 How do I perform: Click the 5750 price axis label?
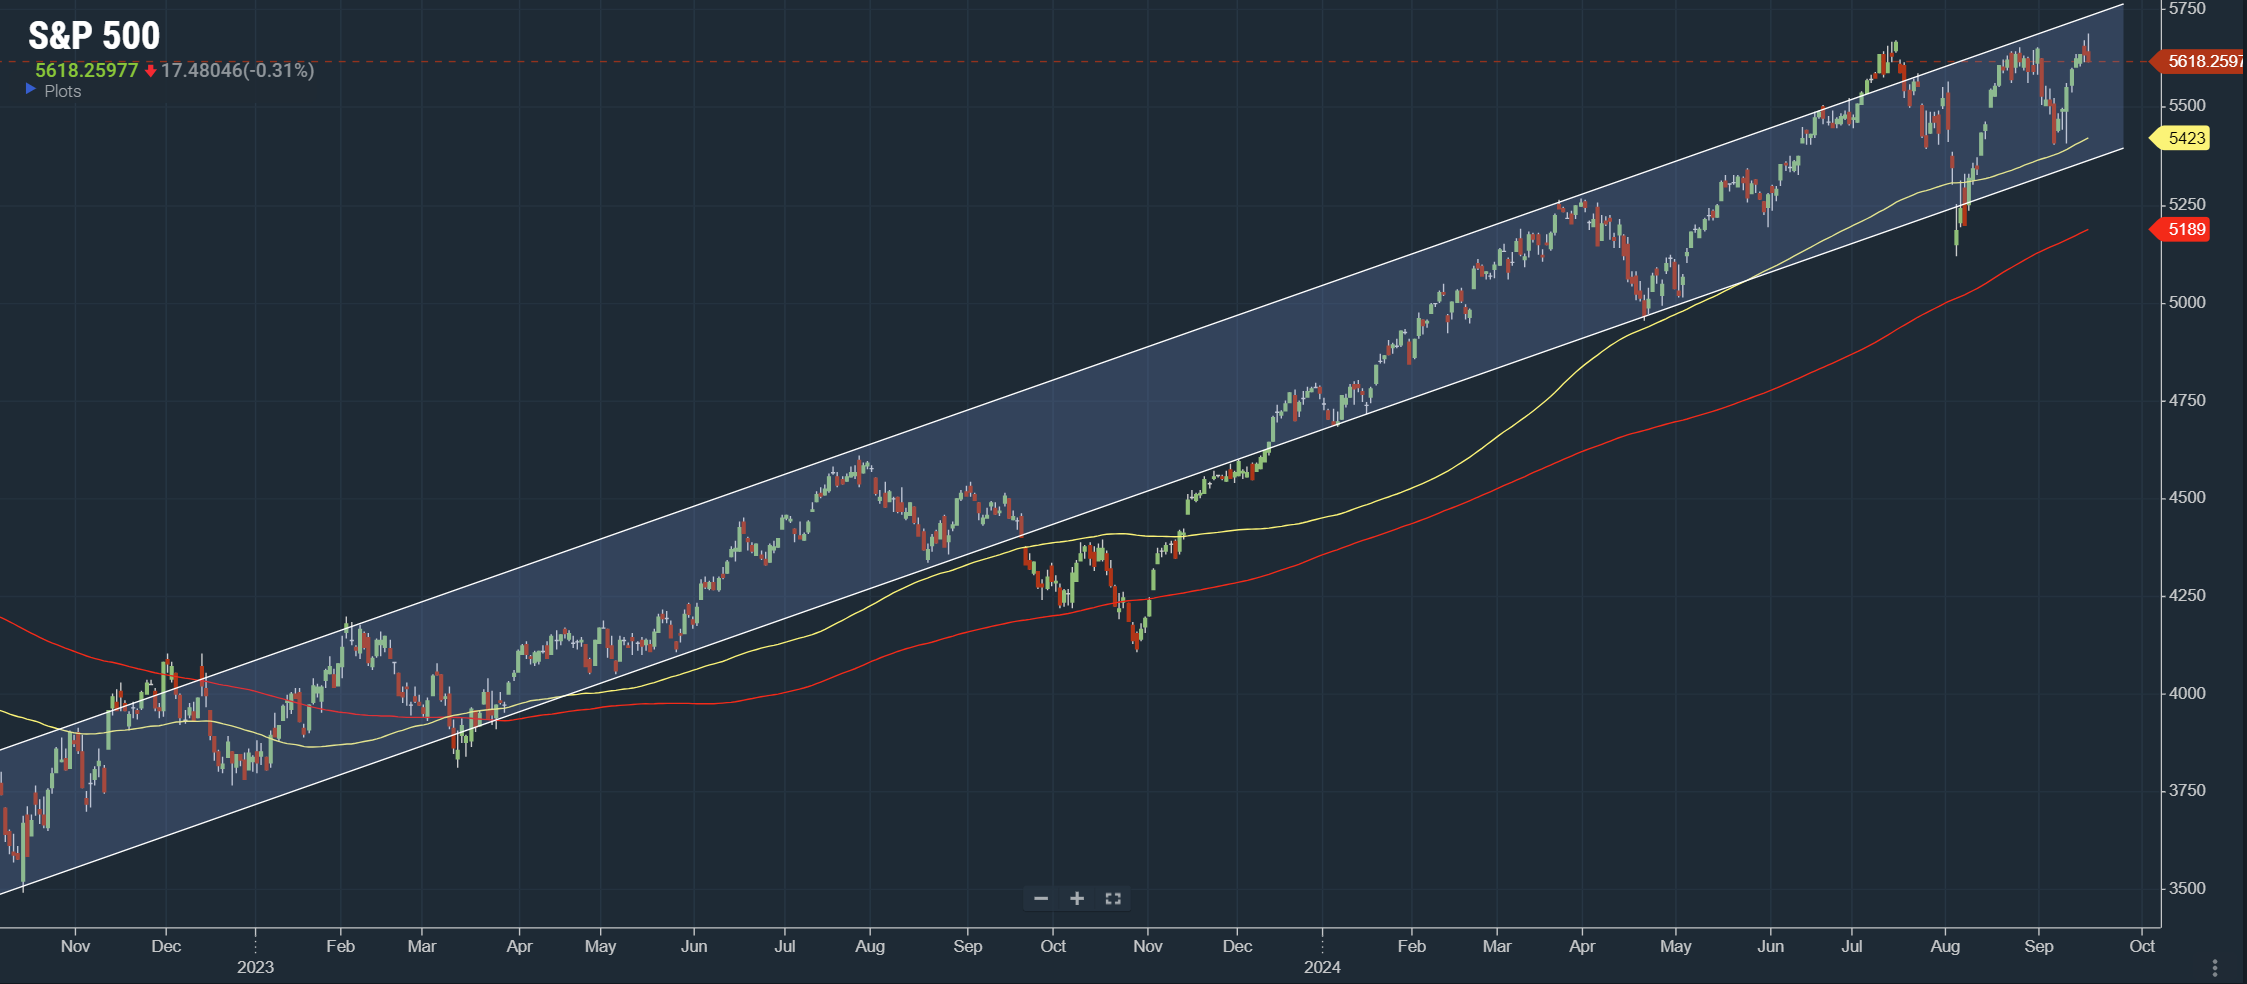[x=2187, y=9]
